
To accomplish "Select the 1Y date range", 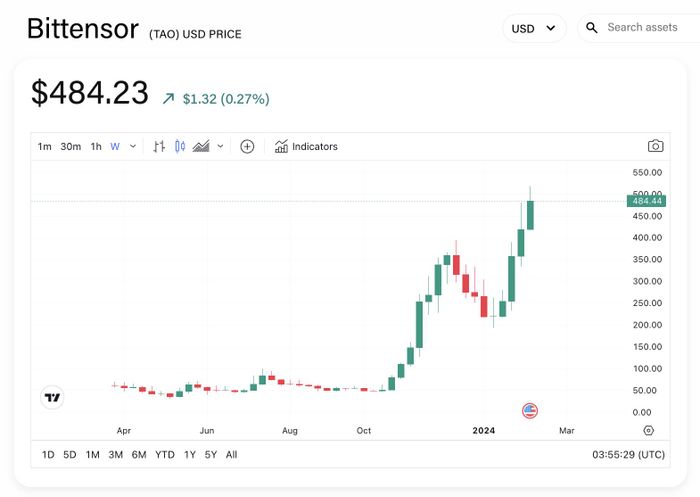I will [x=190, y=455].
